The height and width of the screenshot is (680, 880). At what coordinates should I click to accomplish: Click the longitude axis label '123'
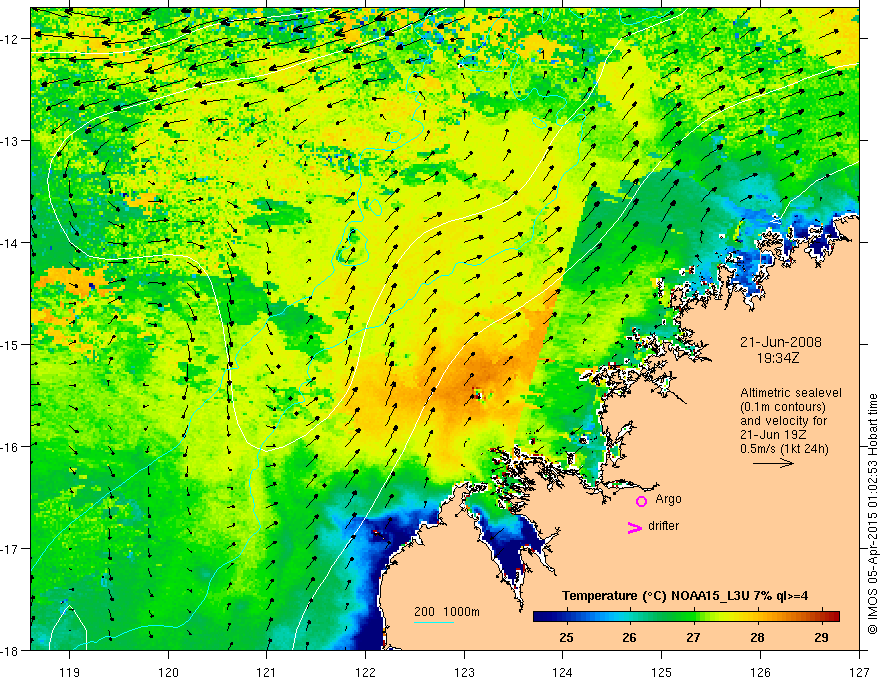pyautogui.click(x=464, y=672)
